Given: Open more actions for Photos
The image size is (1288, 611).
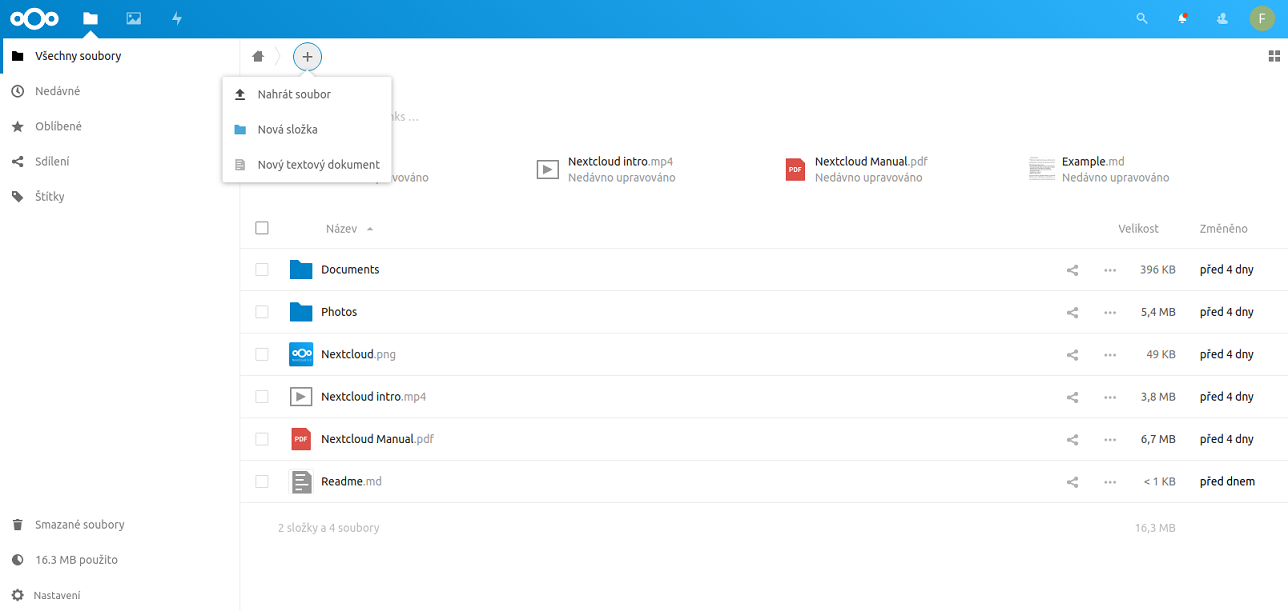Looking at the screenshot, I should (x=1110, y=312).
